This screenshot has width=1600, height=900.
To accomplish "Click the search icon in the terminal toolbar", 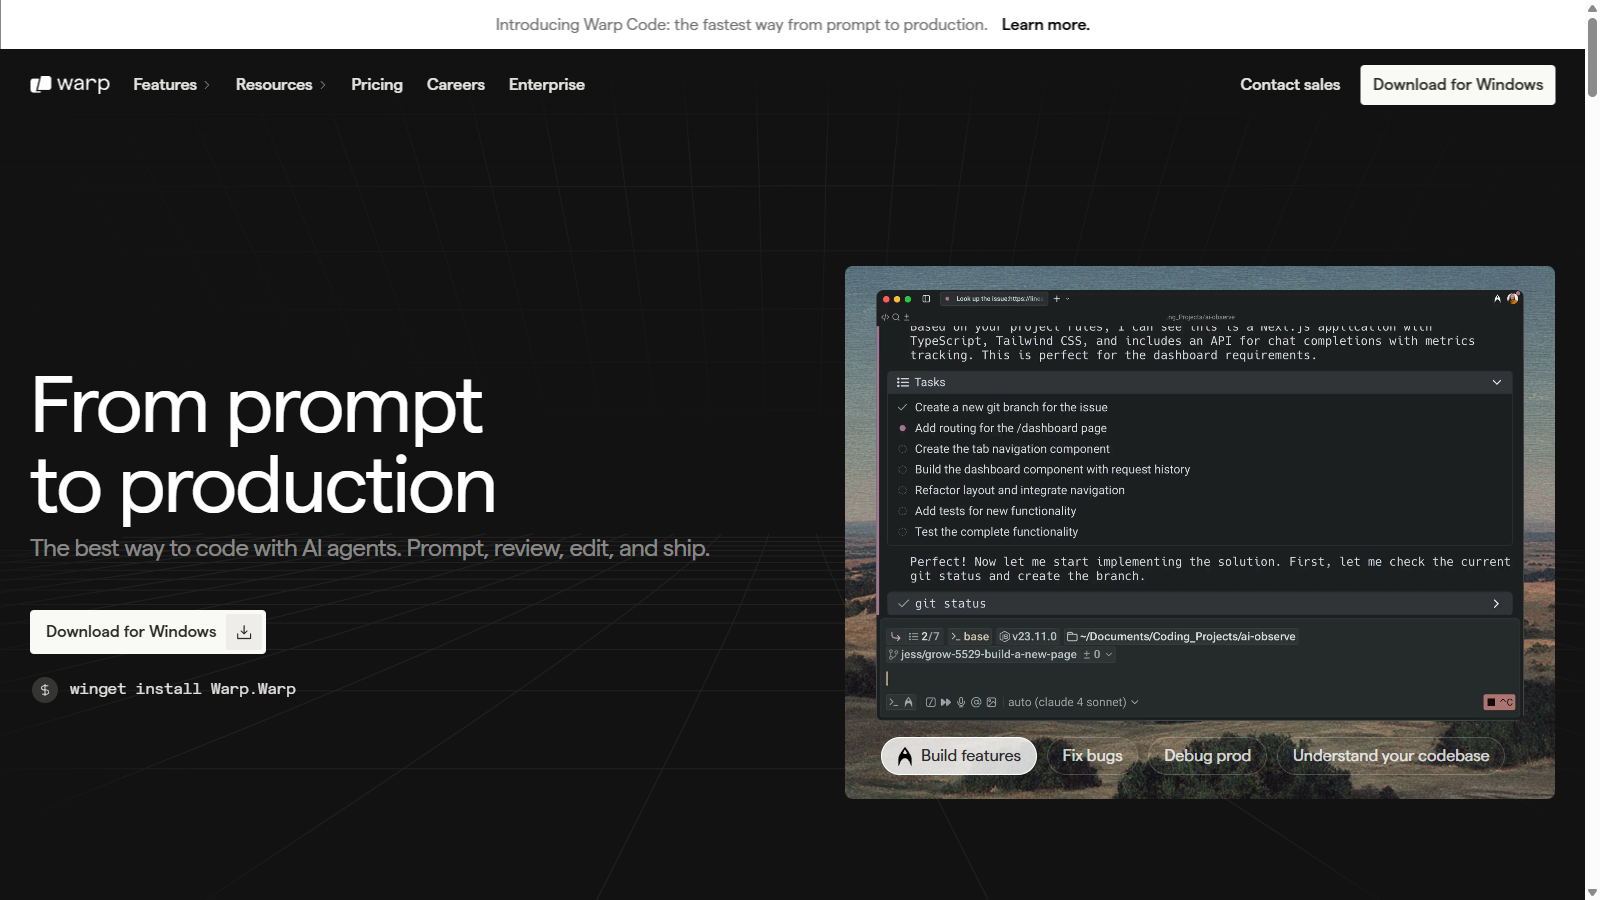I will [x=896, y=317].
